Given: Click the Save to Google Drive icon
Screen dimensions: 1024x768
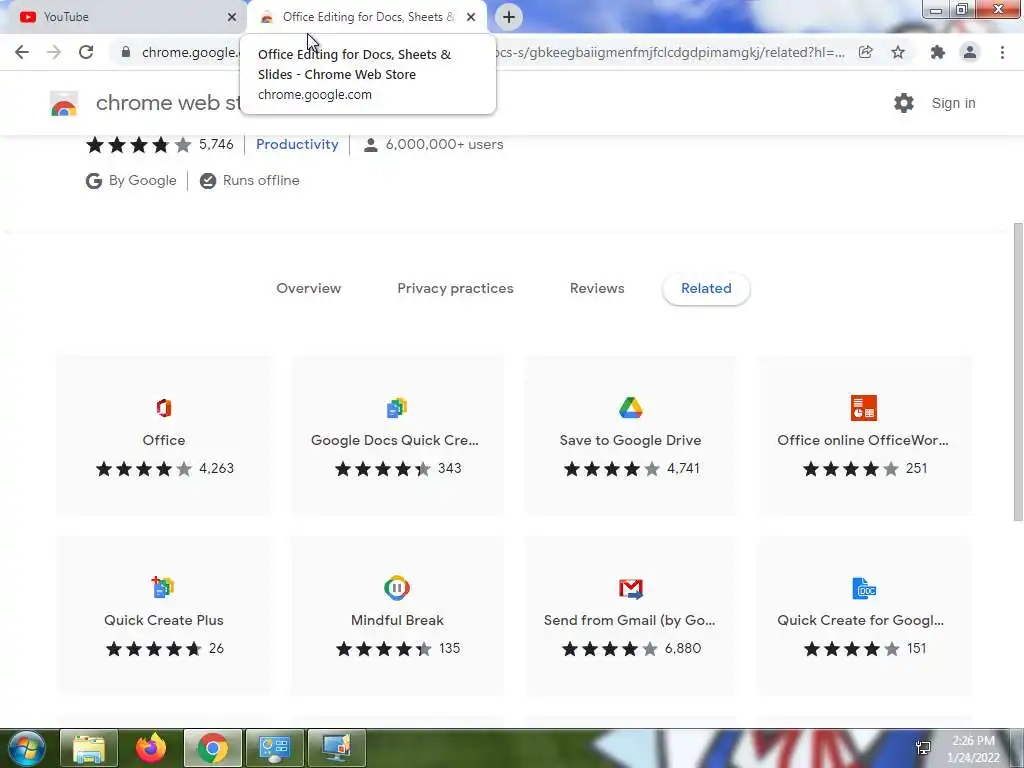Looking at the screenshot, I should pos(631,408).
